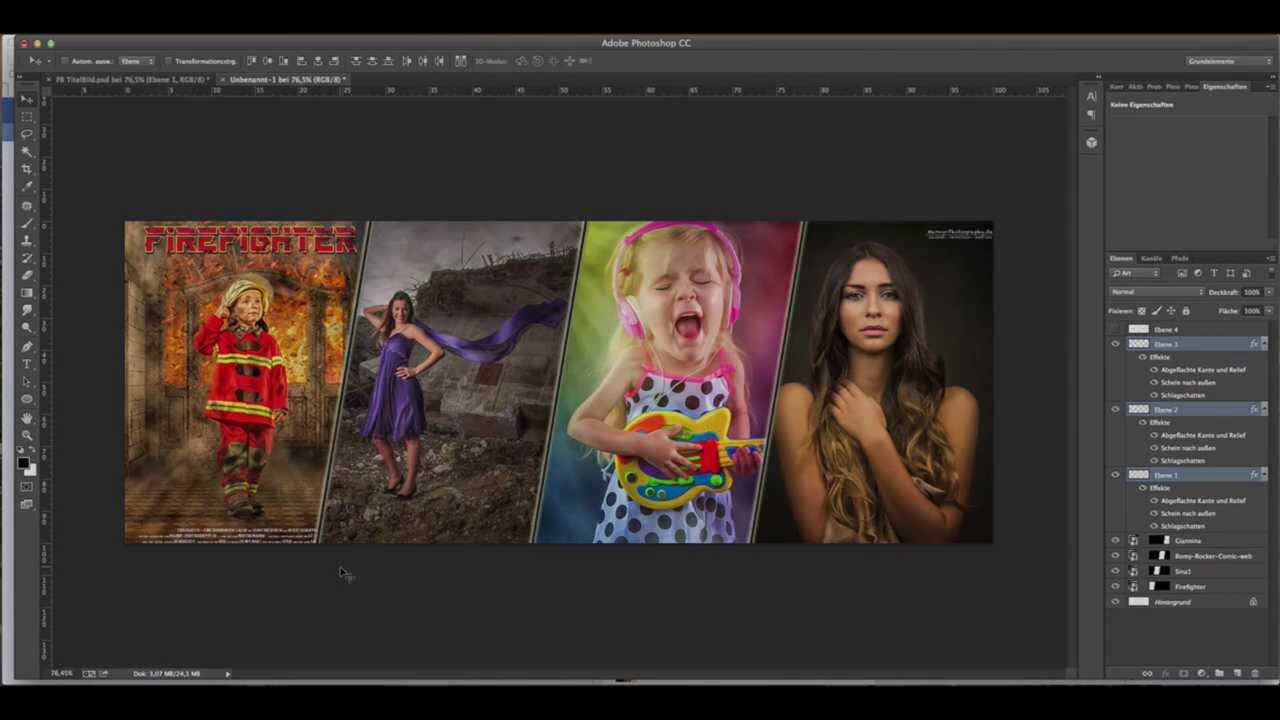Select the Path Selection tool
Image resolution: width=1280 pixels, height=720 pixels.
coord(27,382)
